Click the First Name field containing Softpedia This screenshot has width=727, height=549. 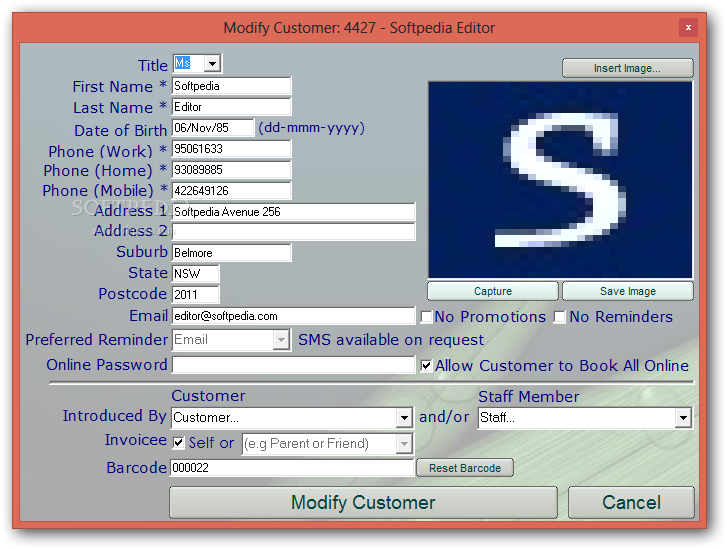coord(231,86)
